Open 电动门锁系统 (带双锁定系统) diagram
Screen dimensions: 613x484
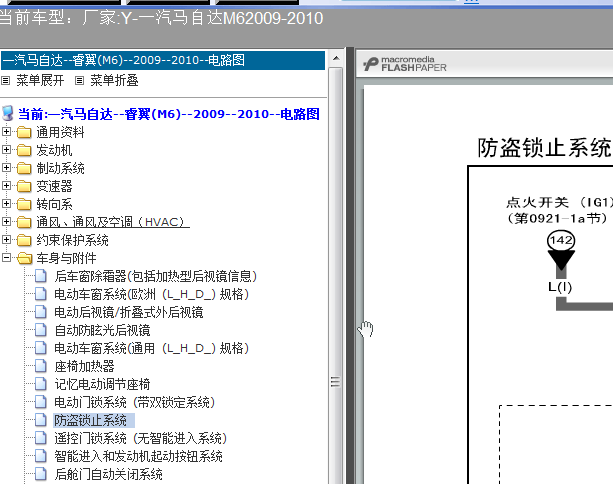pyautogui.click(x=134, y=402)
